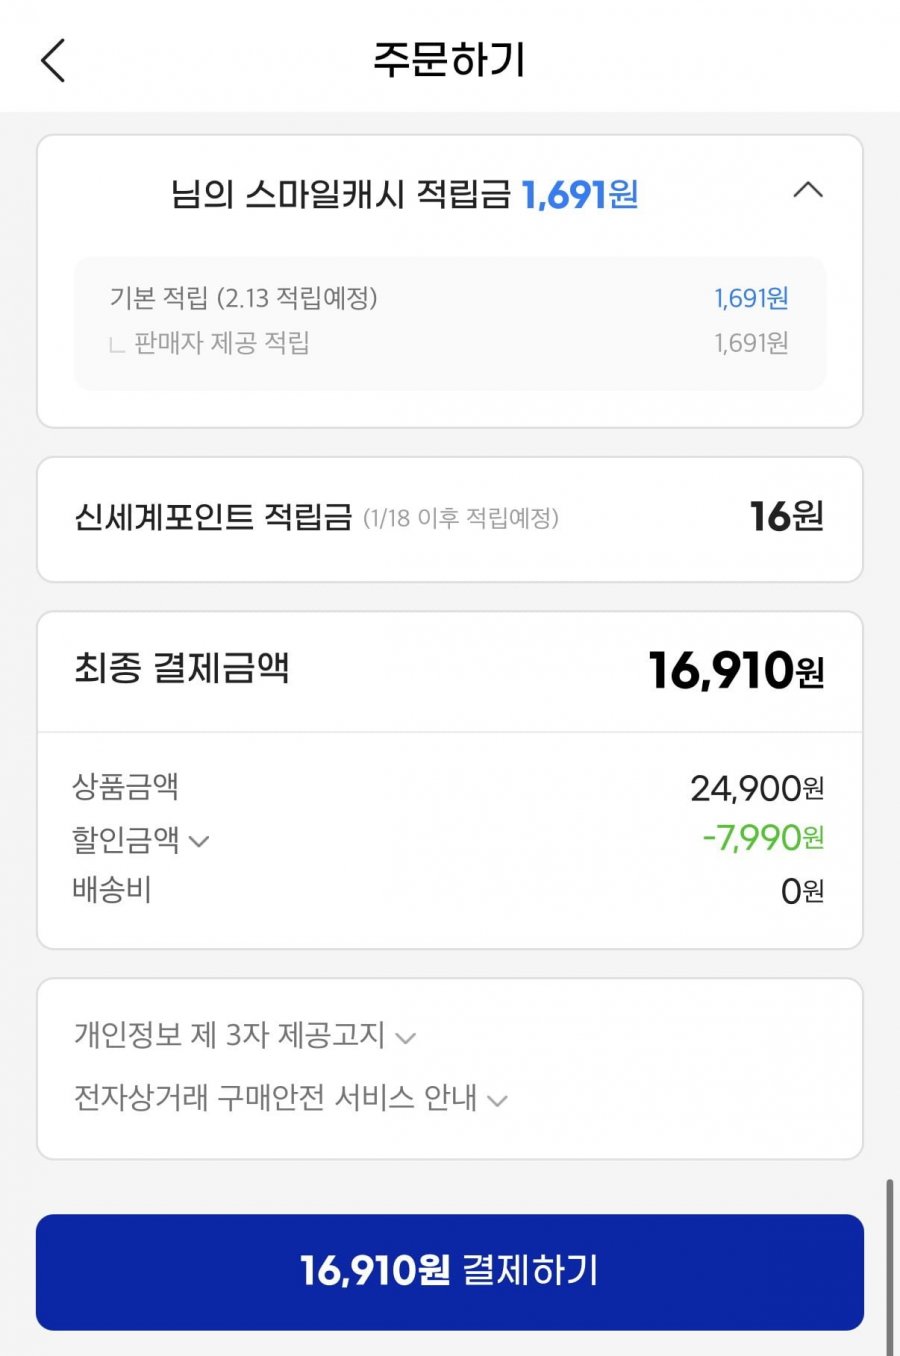900x1356 pixels.
Task: Tap the back arrow icon
Action: click(x=54, y=60)
